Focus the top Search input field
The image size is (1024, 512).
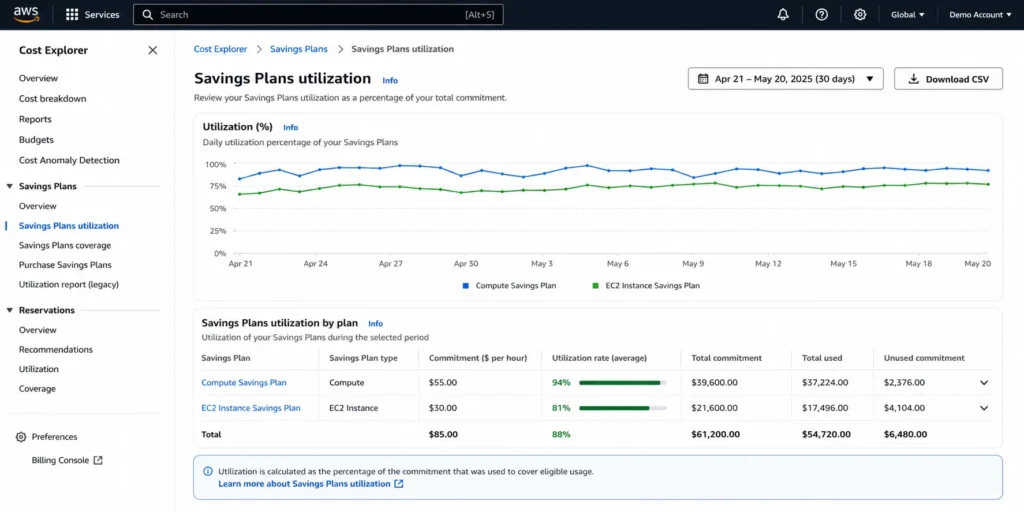[x=318, y=14]
